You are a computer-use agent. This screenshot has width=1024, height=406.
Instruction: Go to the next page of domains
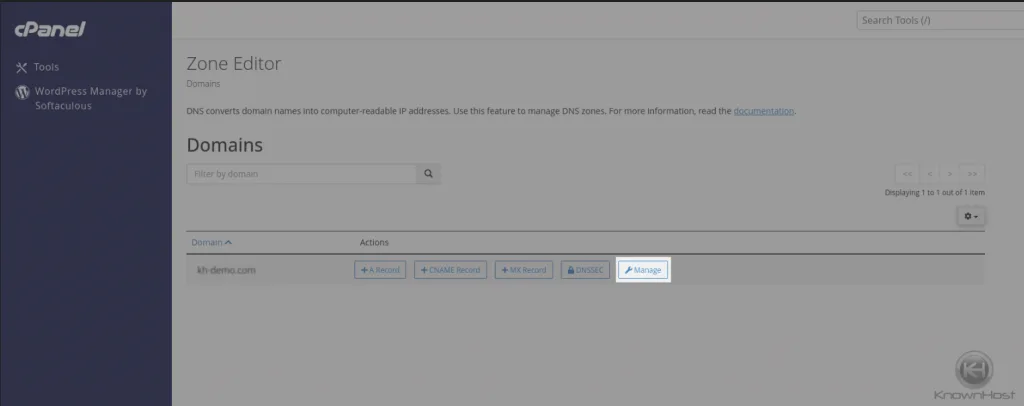(x=950, y=173)
